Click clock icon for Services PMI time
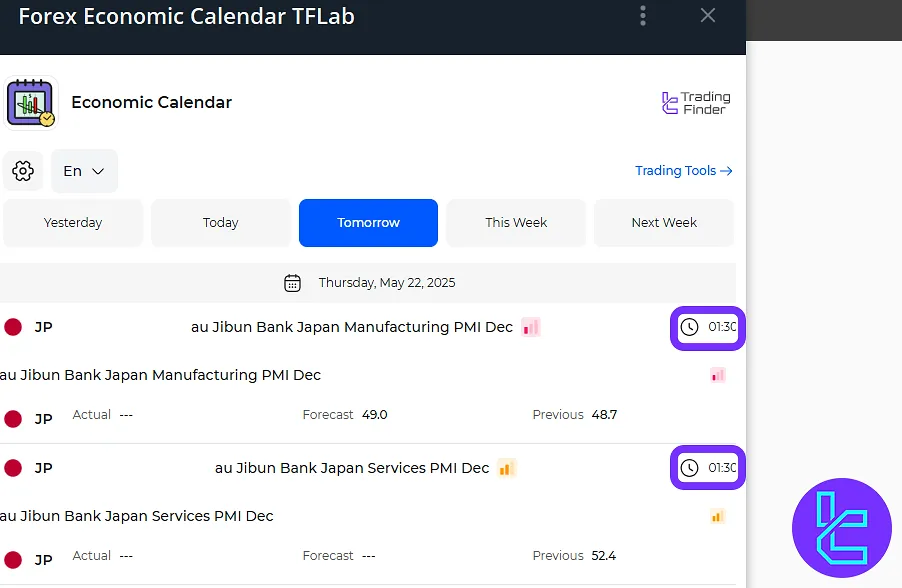902x588 pixels. click(x=689, y=468)
